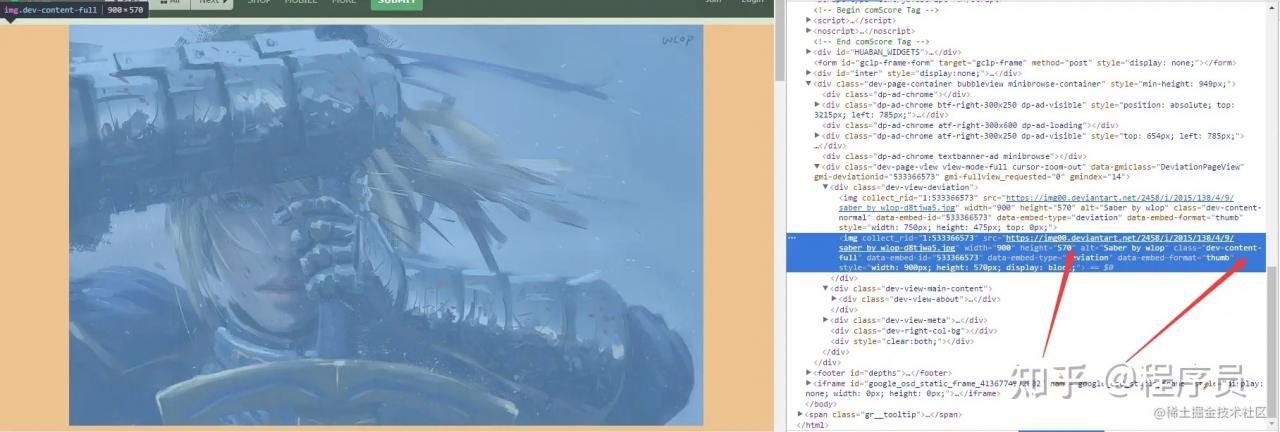This screenshot has height=432, width=1280.
Task: Expand the noscript node
Action: point(810,31)
